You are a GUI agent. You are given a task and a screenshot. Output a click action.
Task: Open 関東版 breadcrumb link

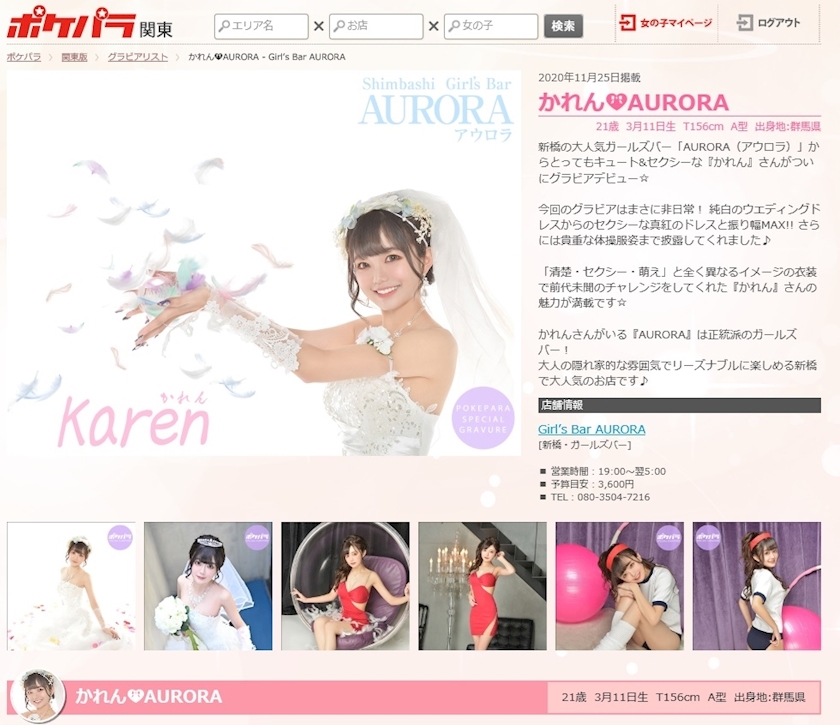[74, 57]
